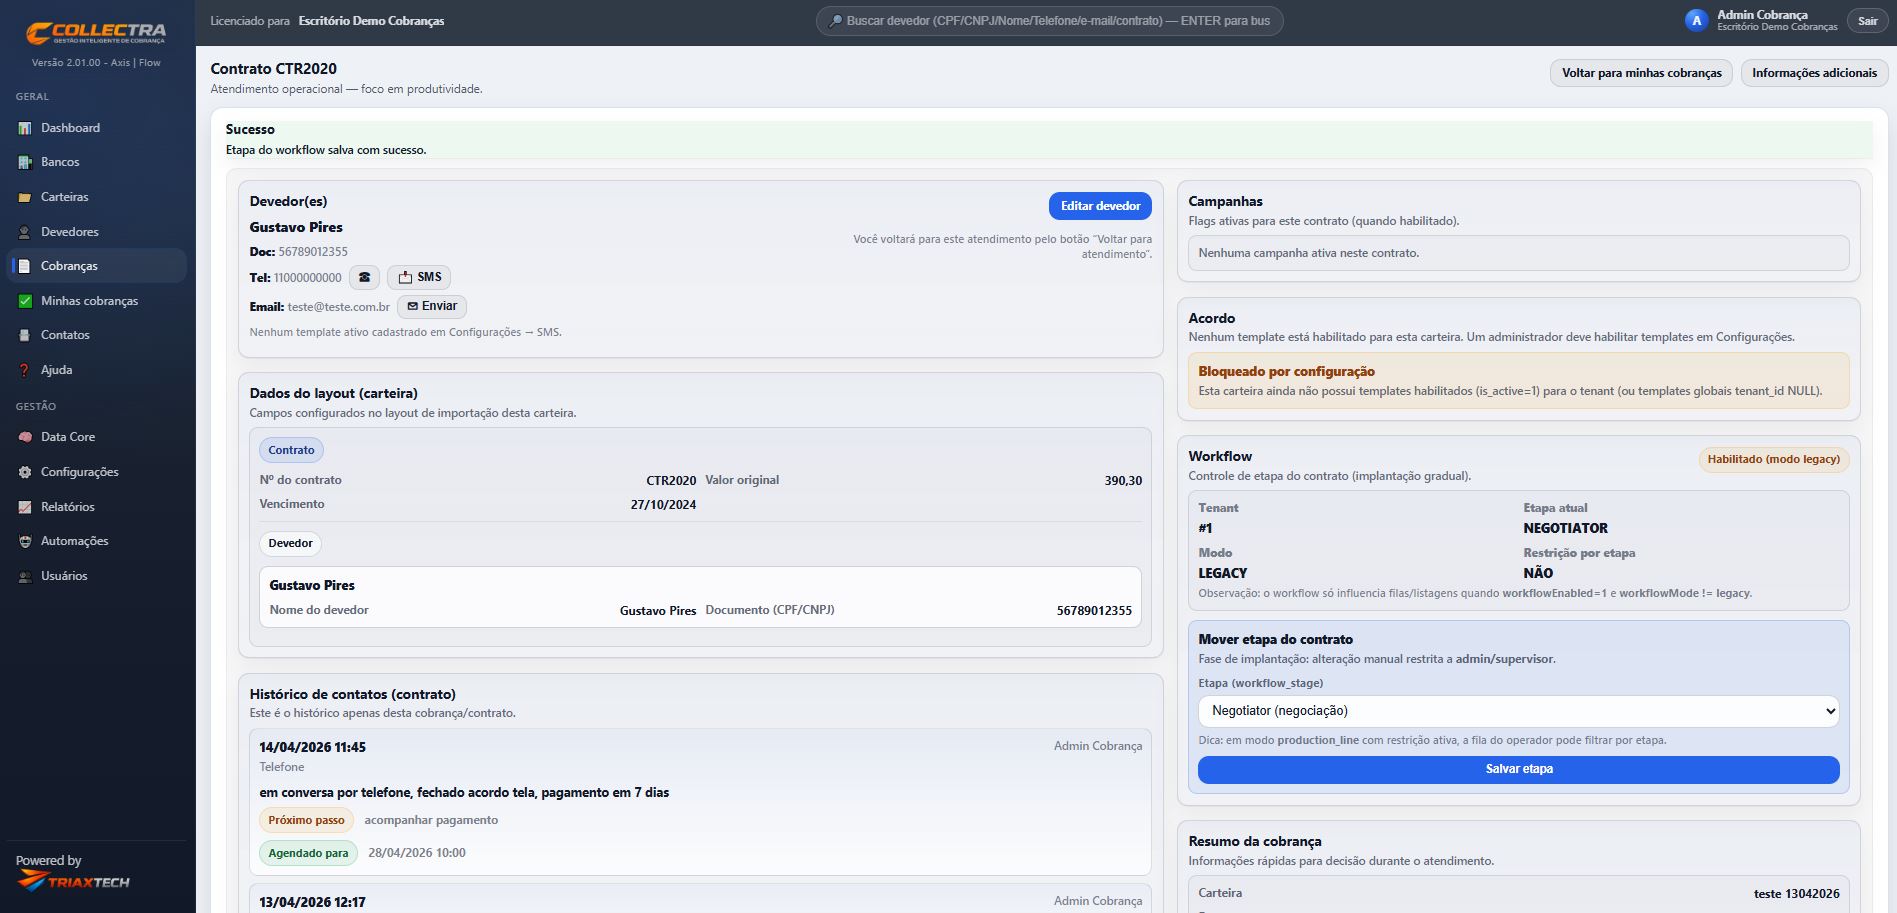Image resolution: width=1897 pixels, height=913 pixels.
Task: Open Dashboard from the sidebar
Action: click(x=96, y=128)
